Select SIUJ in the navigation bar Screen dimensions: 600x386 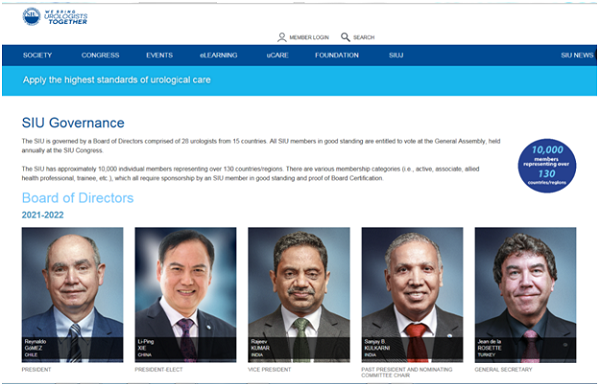pos(396,55)
